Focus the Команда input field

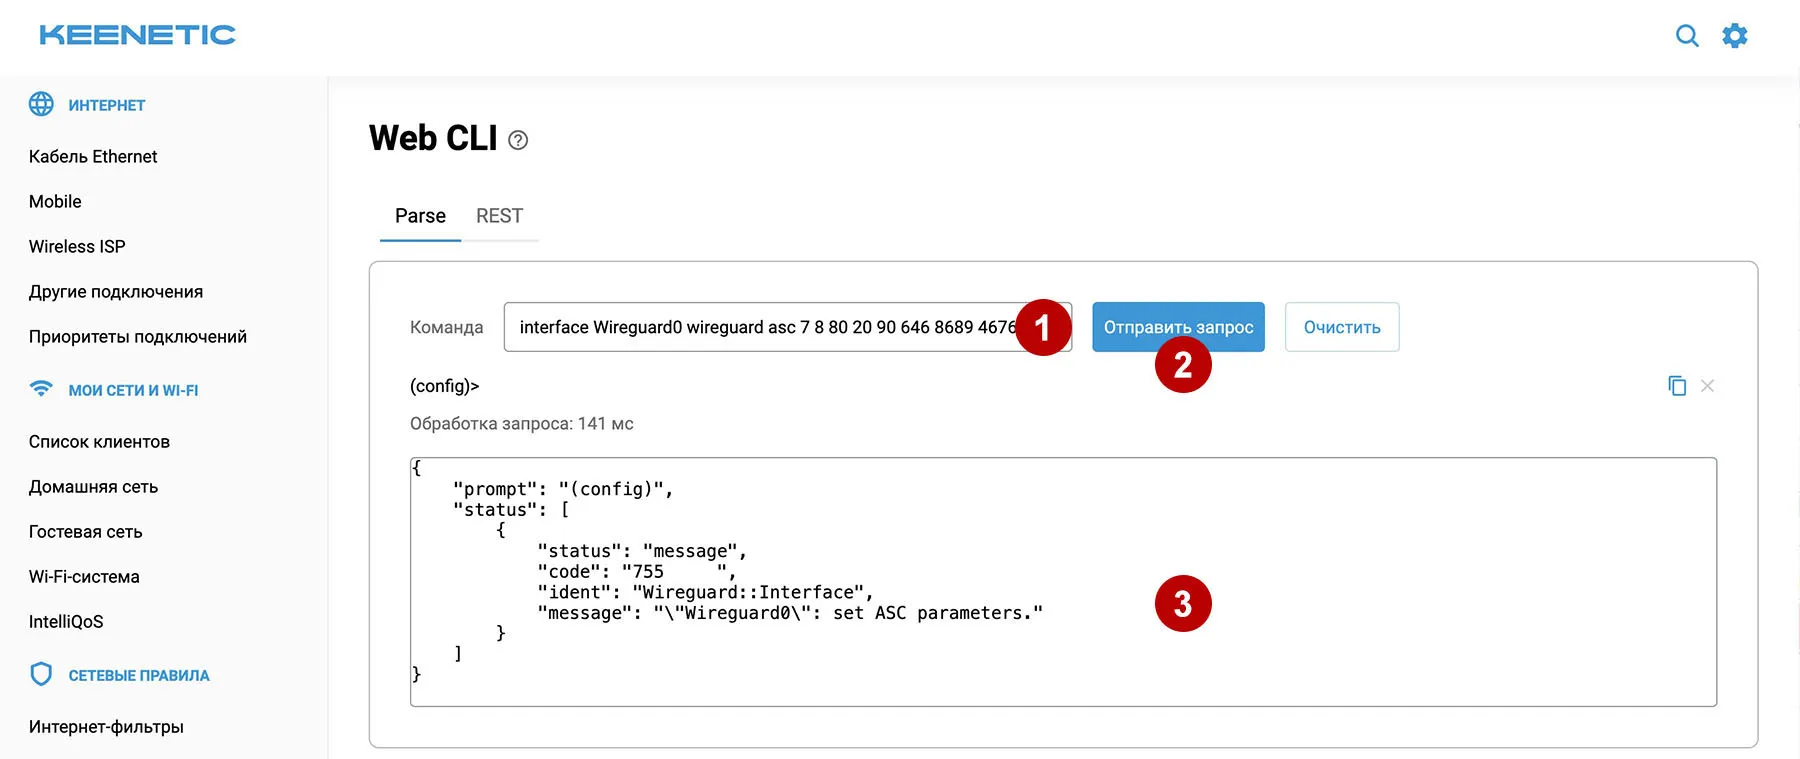point(760,327)
